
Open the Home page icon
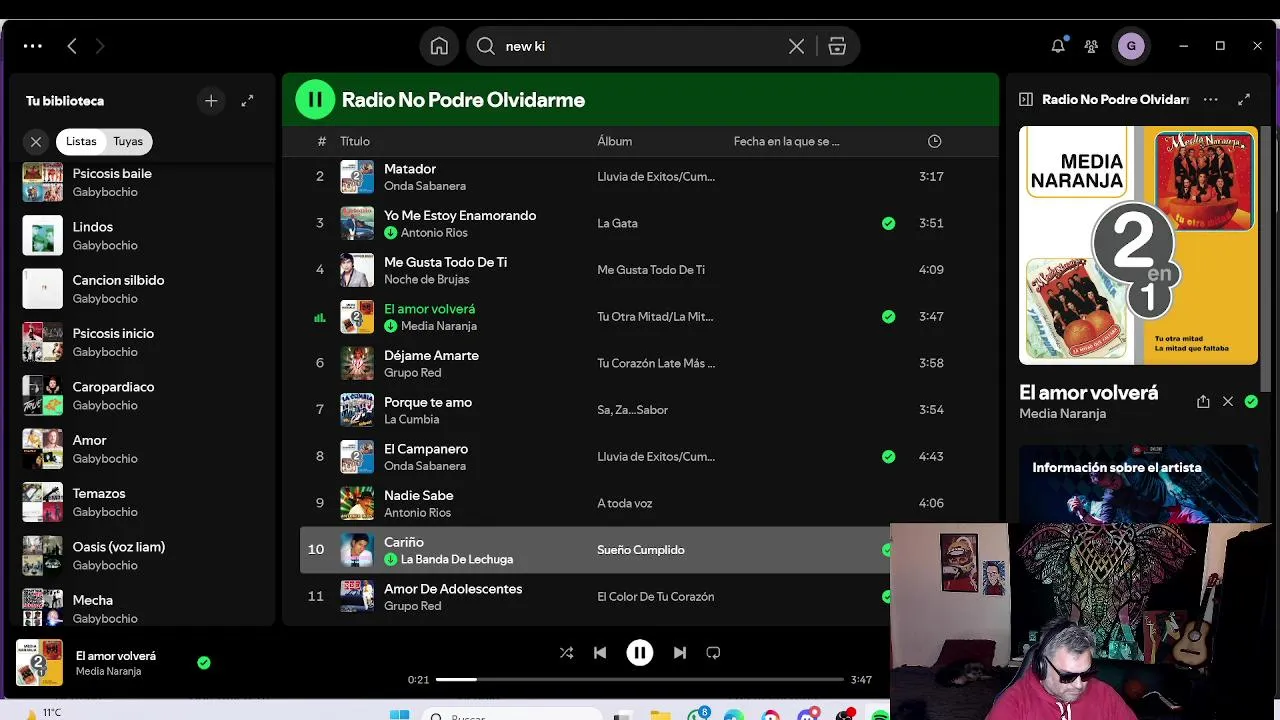point(439,46)
